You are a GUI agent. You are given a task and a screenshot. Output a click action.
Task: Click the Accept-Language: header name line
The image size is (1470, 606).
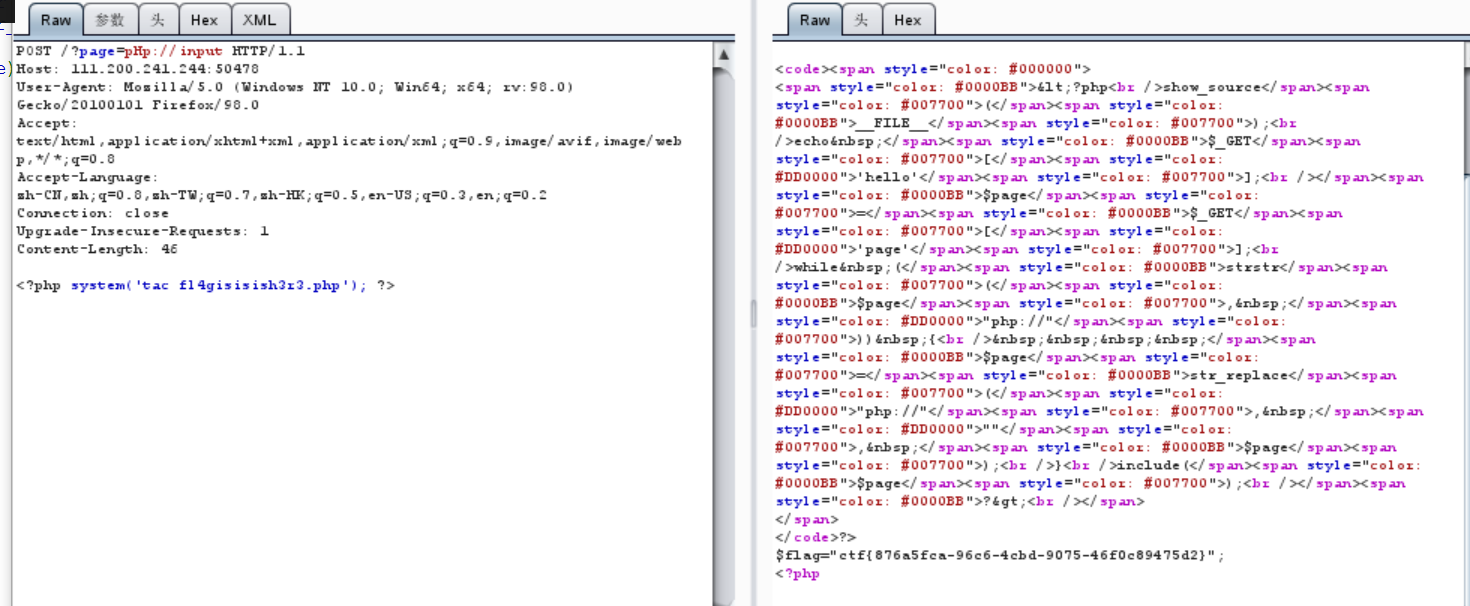(x=87, y=177)
